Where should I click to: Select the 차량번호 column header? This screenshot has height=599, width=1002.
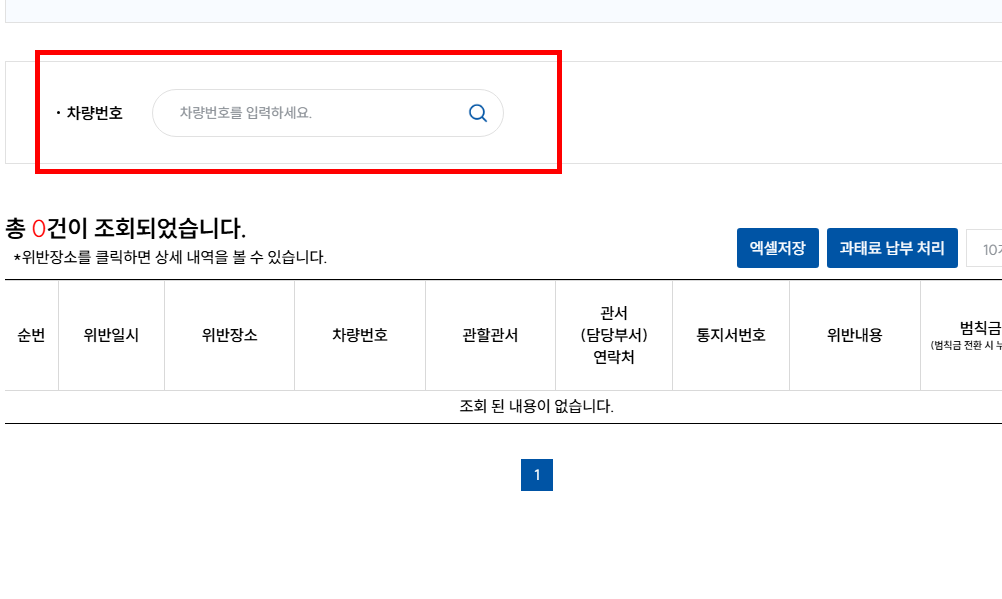[x=359, y=335]
